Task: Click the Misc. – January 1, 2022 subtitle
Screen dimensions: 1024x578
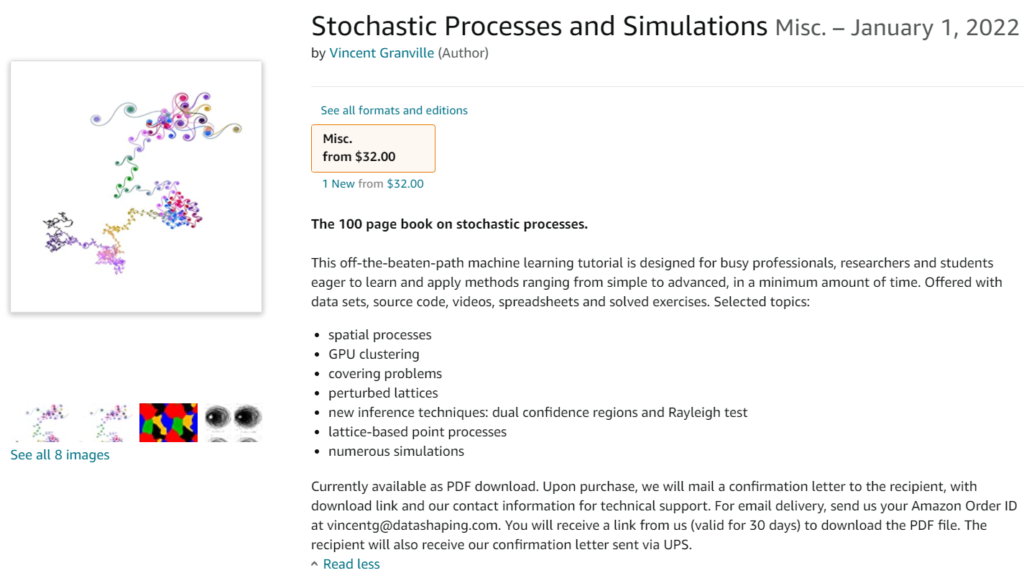Action: [x=897, y=28]
